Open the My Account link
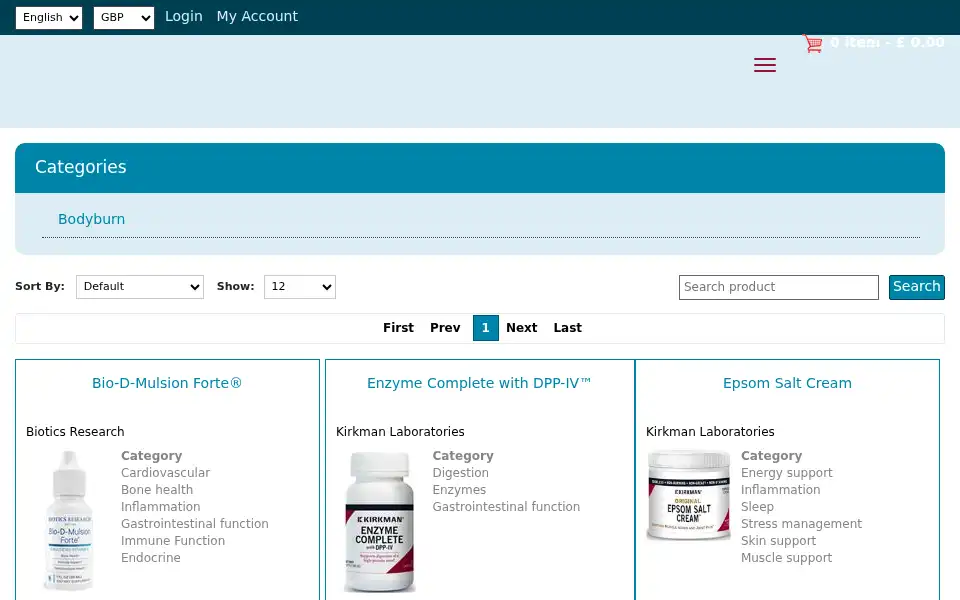 (x=257, y=17)
